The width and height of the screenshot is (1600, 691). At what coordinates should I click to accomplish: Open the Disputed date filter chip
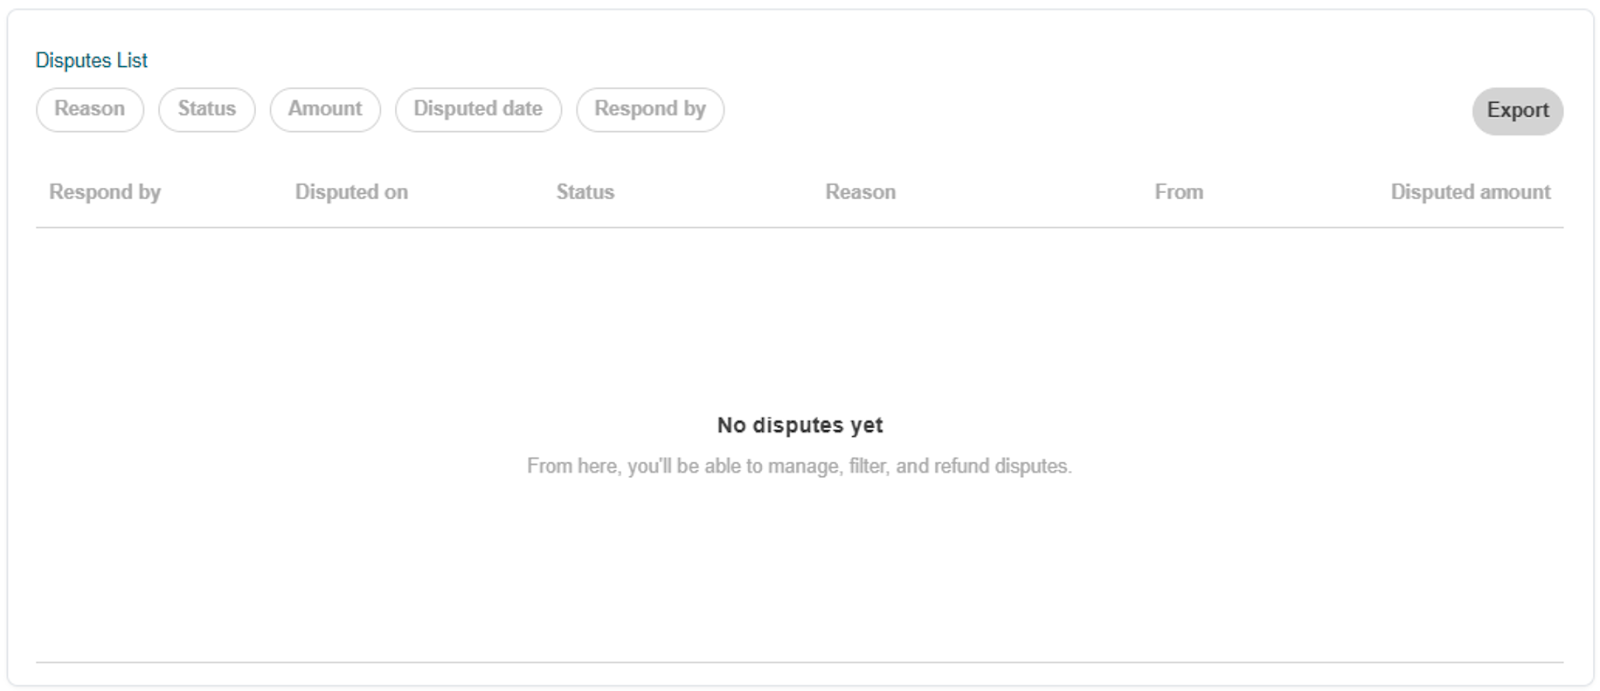pyautogui.click(x=478, y=109)
